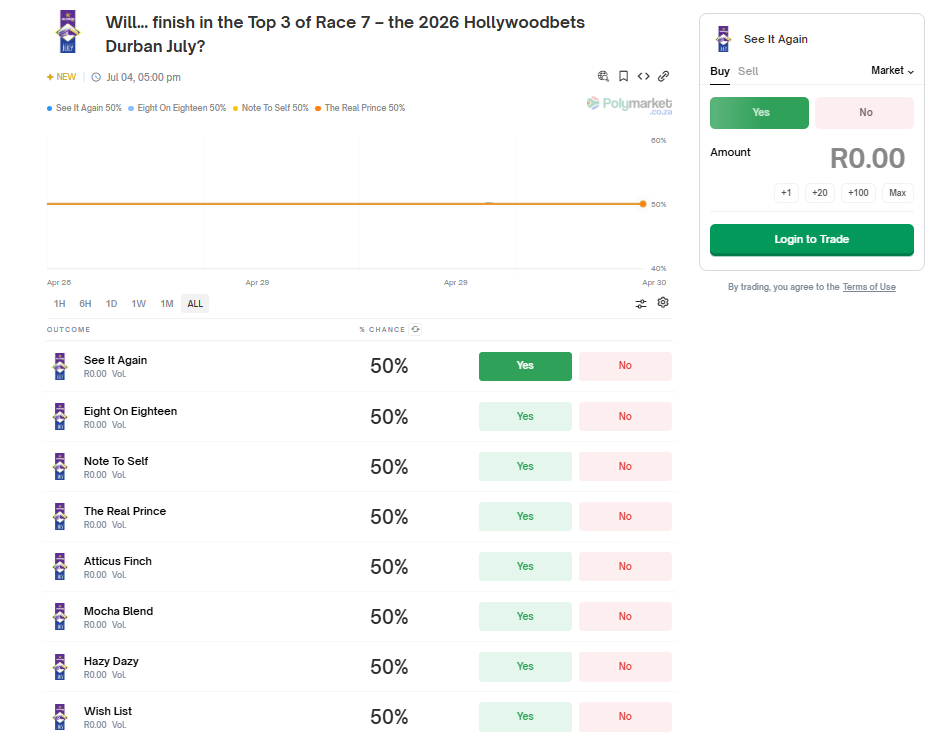Switch to the Buy tab
The height and width of the screenshot is (749, 933).
click(x=719, y=71)
